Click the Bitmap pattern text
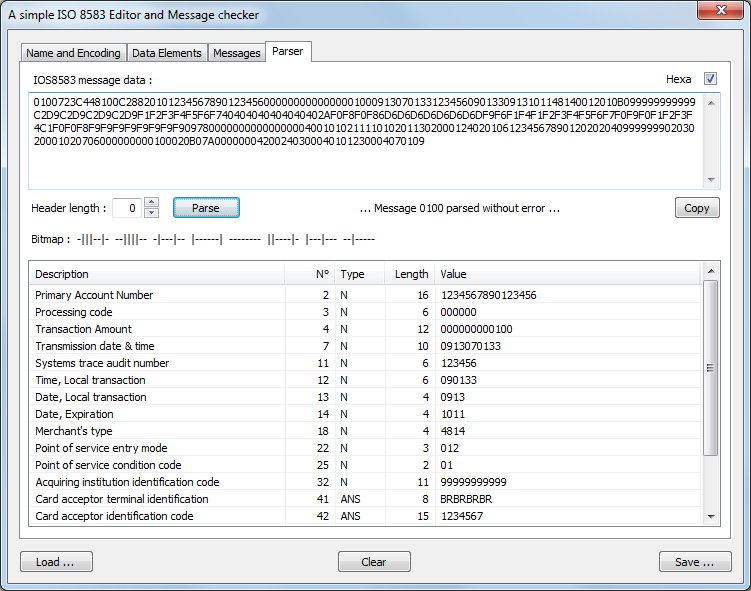 pyautogui.click(x=226, y=239)
